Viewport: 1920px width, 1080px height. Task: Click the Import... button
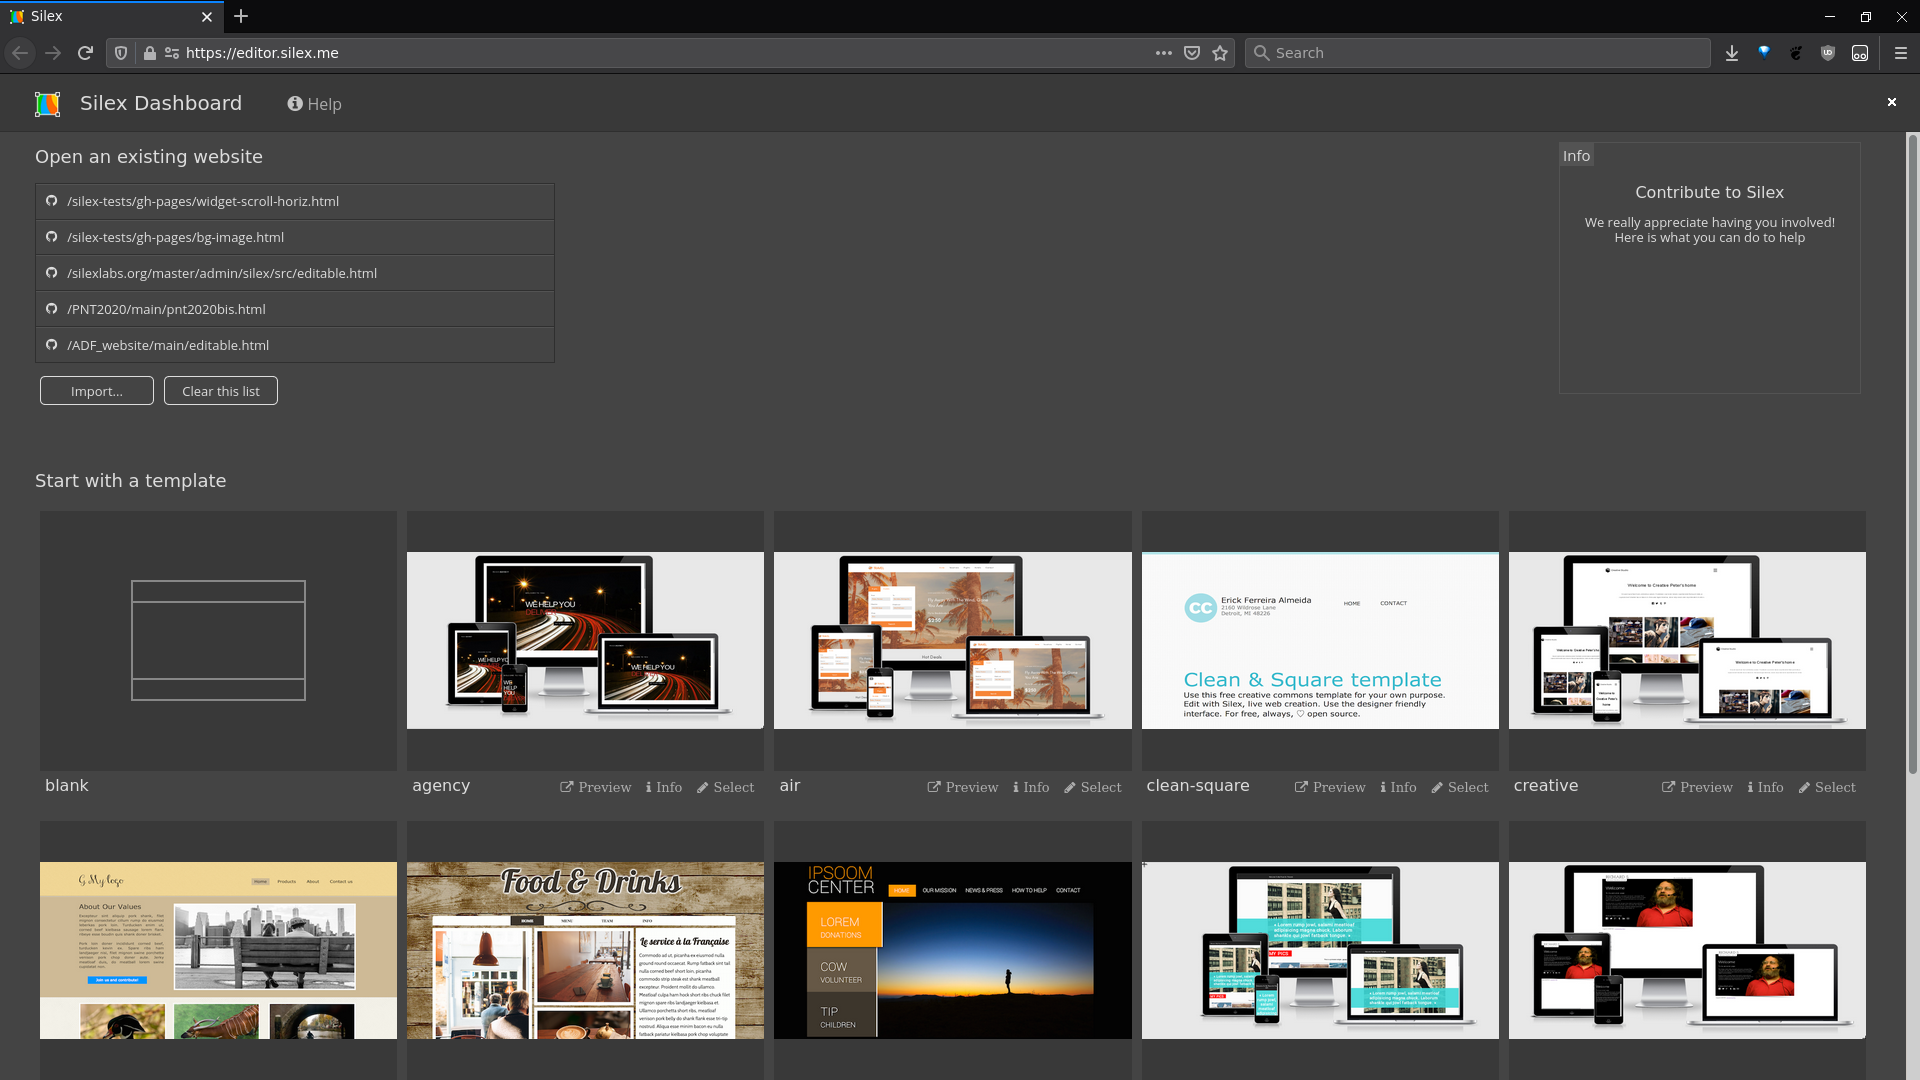pos(96,390)
